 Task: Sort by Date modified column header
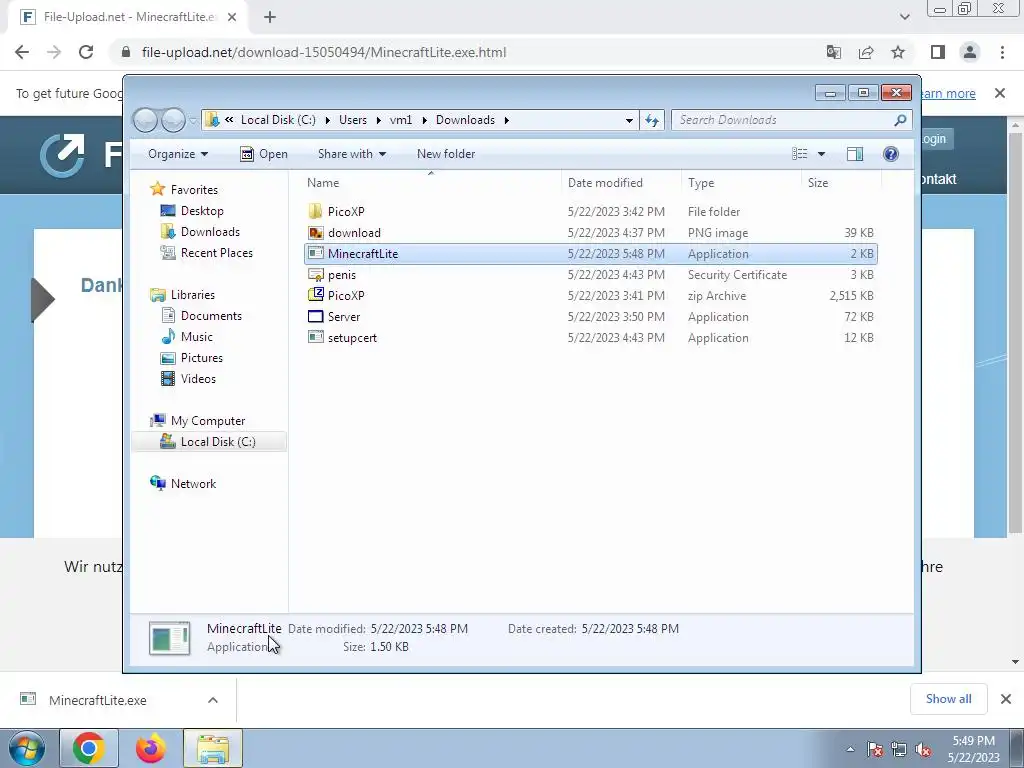coord(605,183)
